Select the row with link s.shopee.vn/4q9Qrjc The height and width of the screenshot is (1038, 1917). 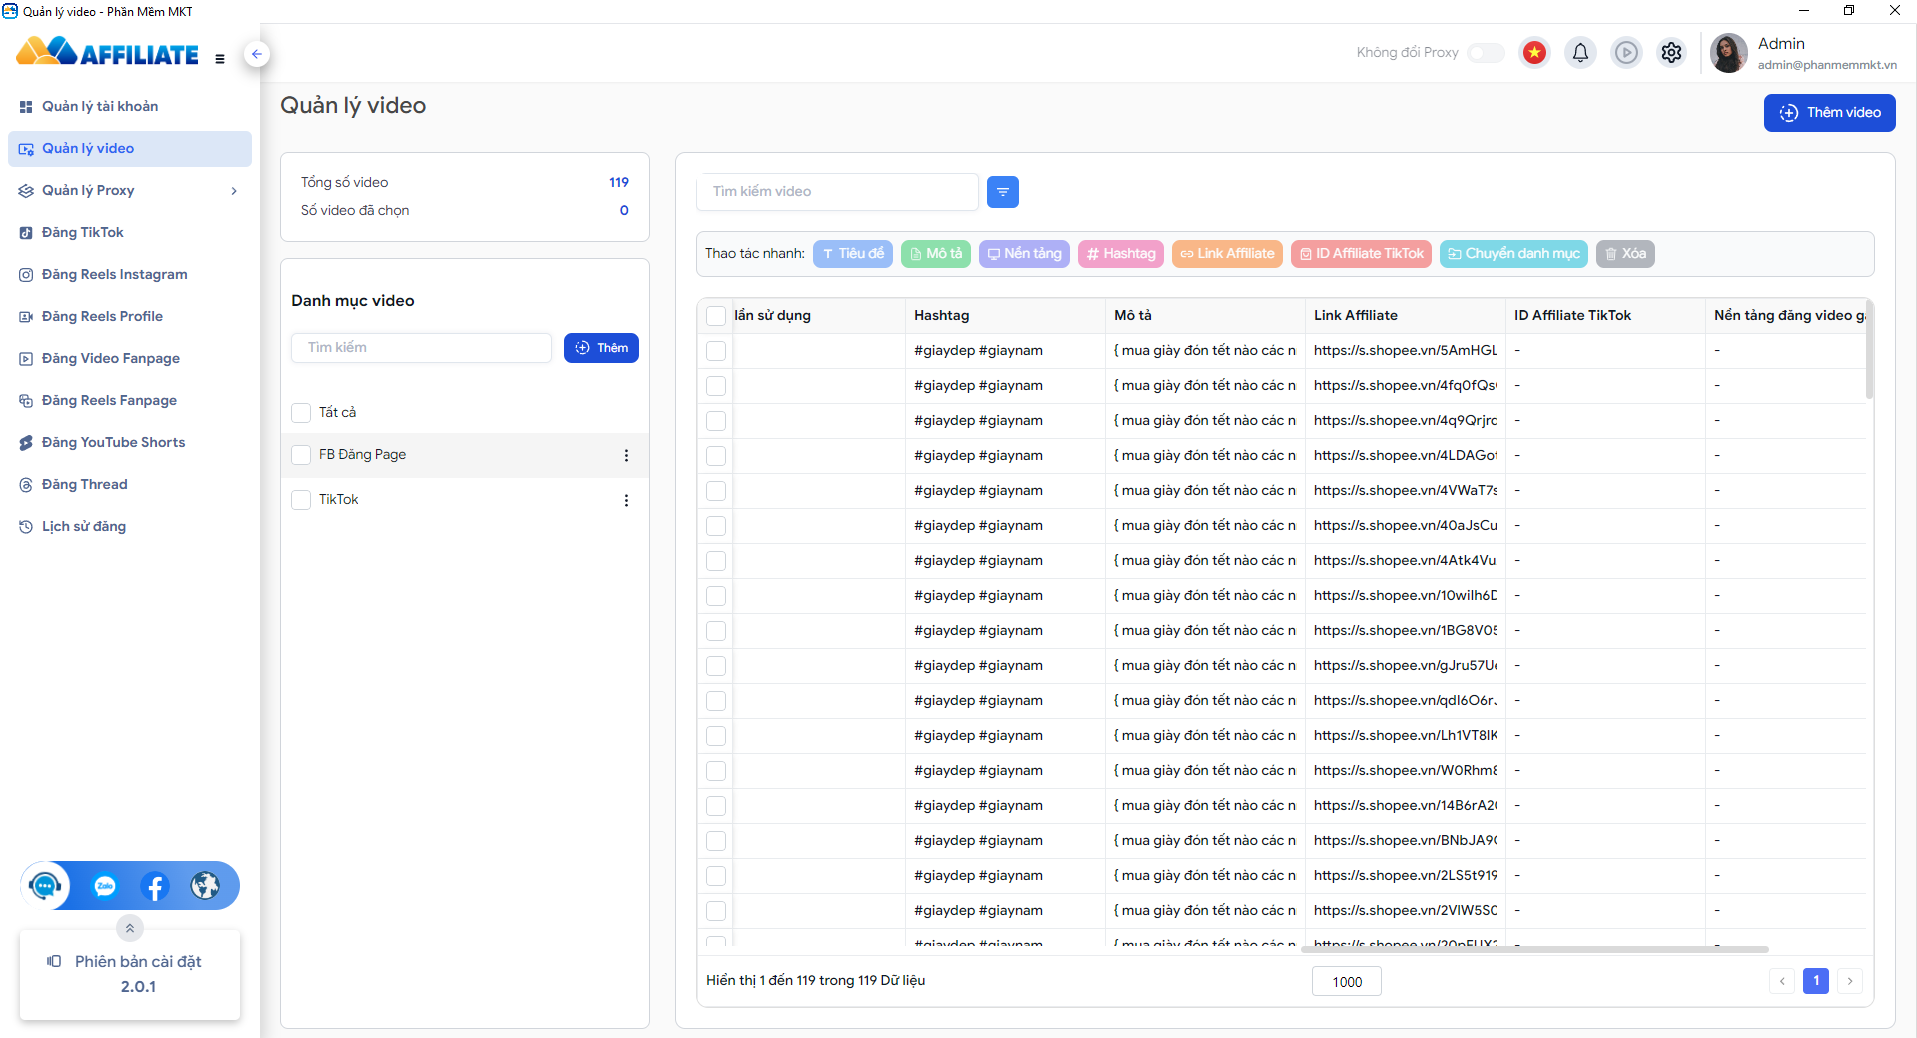[716, 421]
